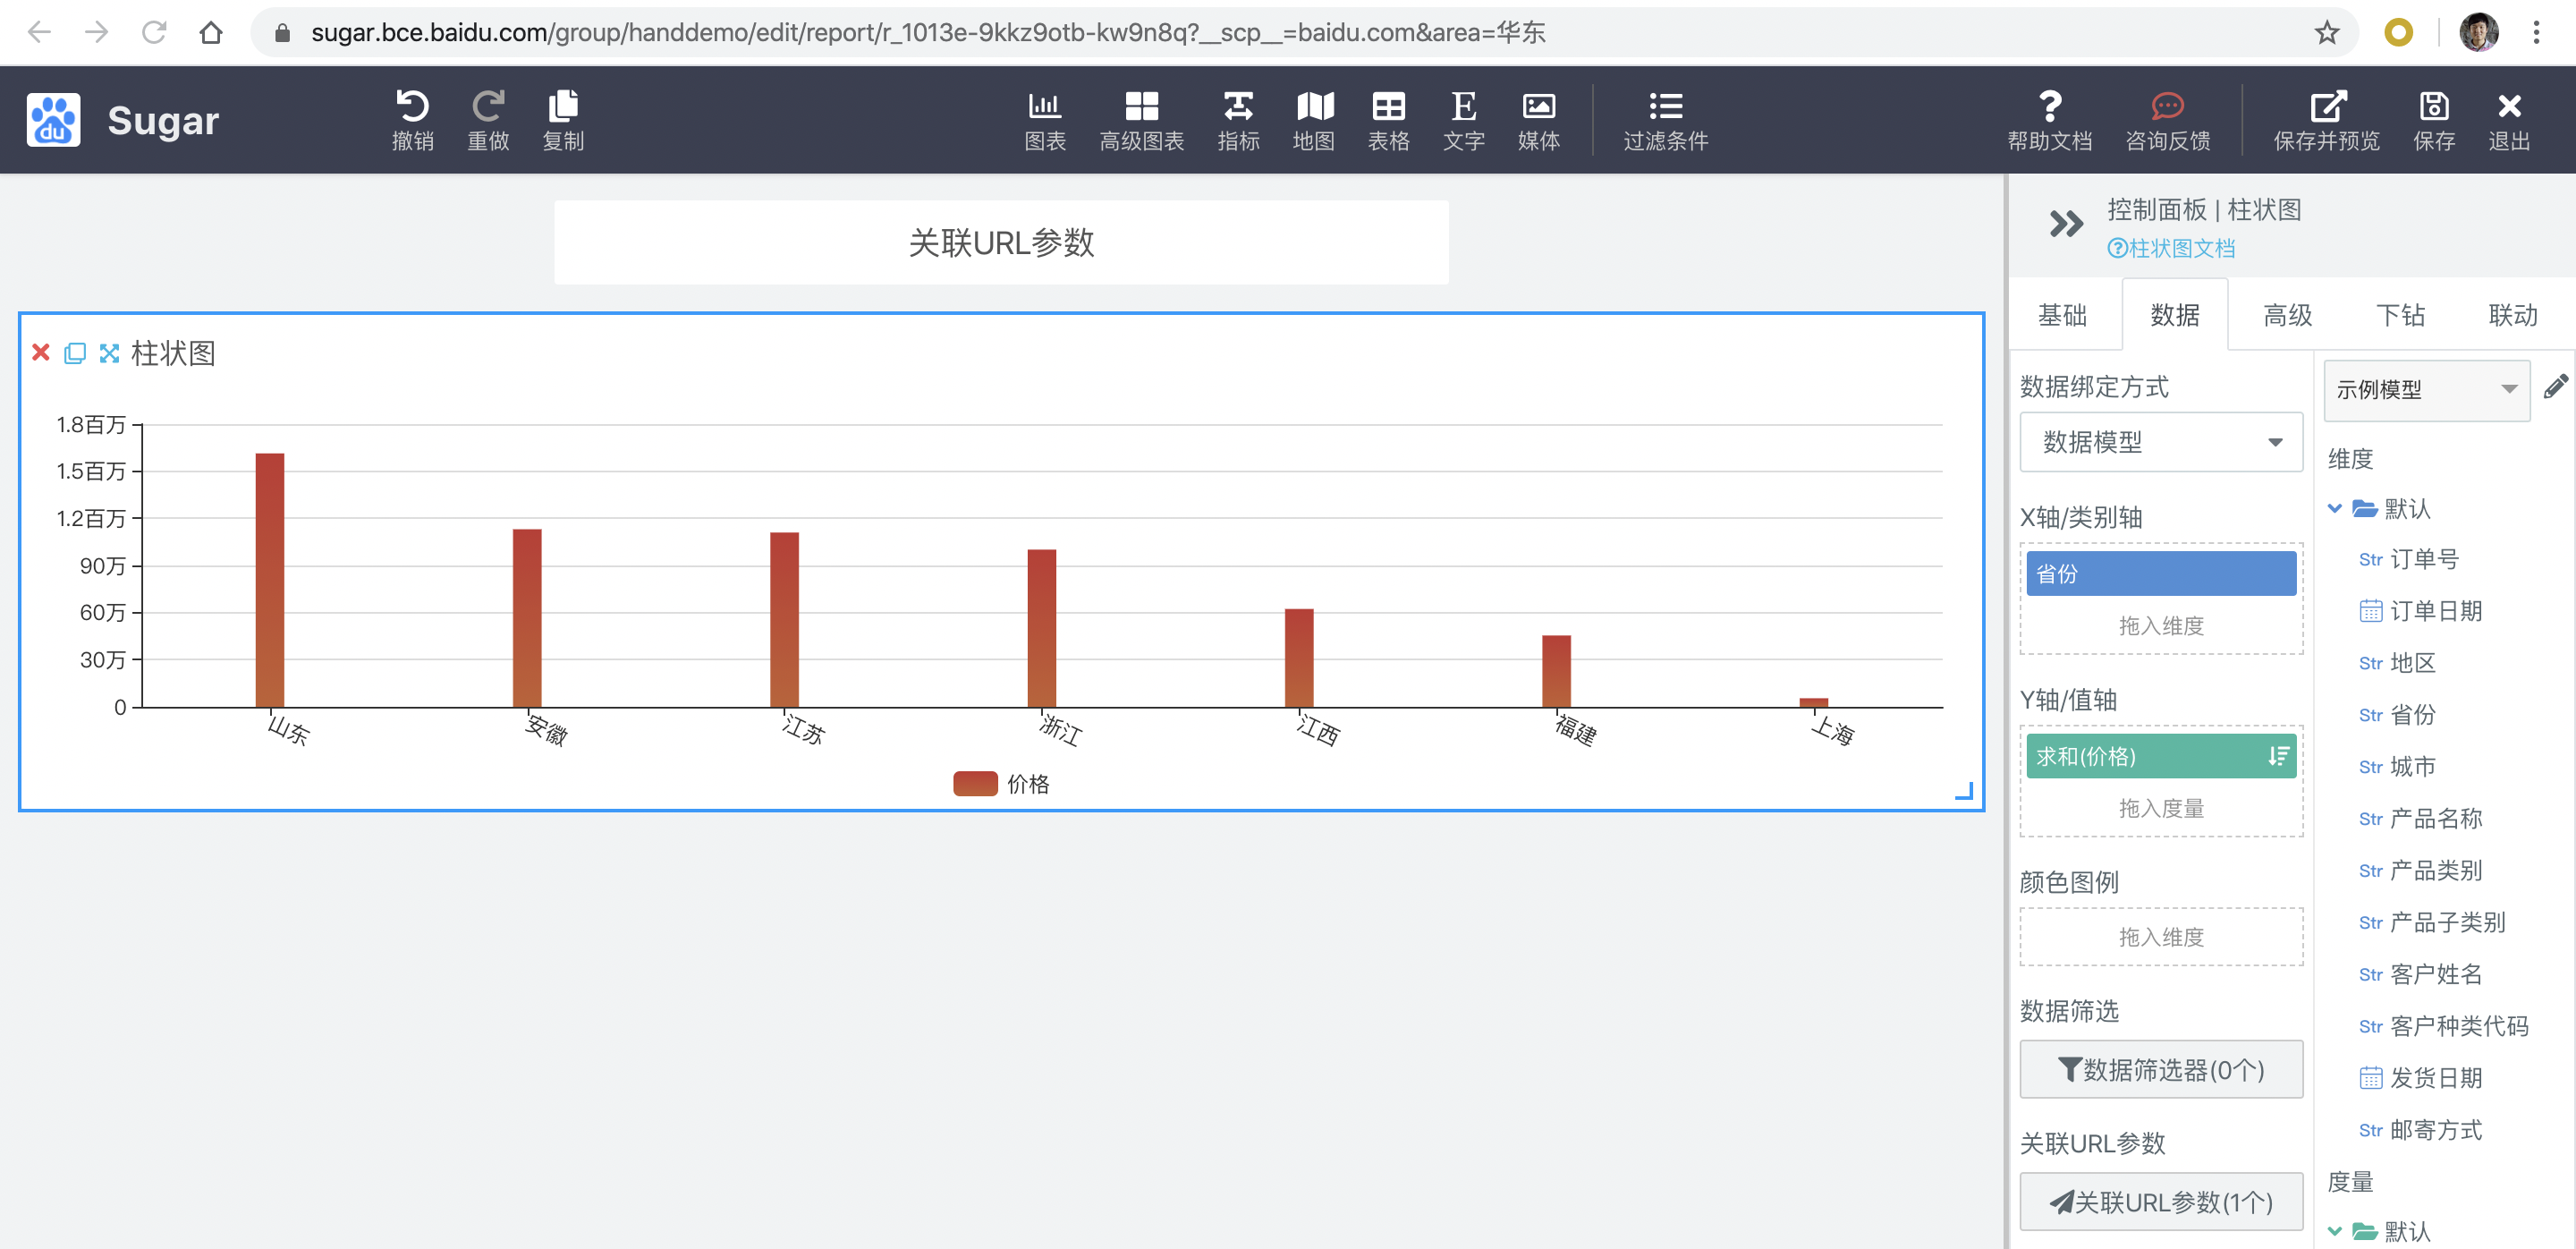Open the 示例模型 model dropdown
The image size is (2576, 1249).
pyautogui.click(x=2426, y=389)
